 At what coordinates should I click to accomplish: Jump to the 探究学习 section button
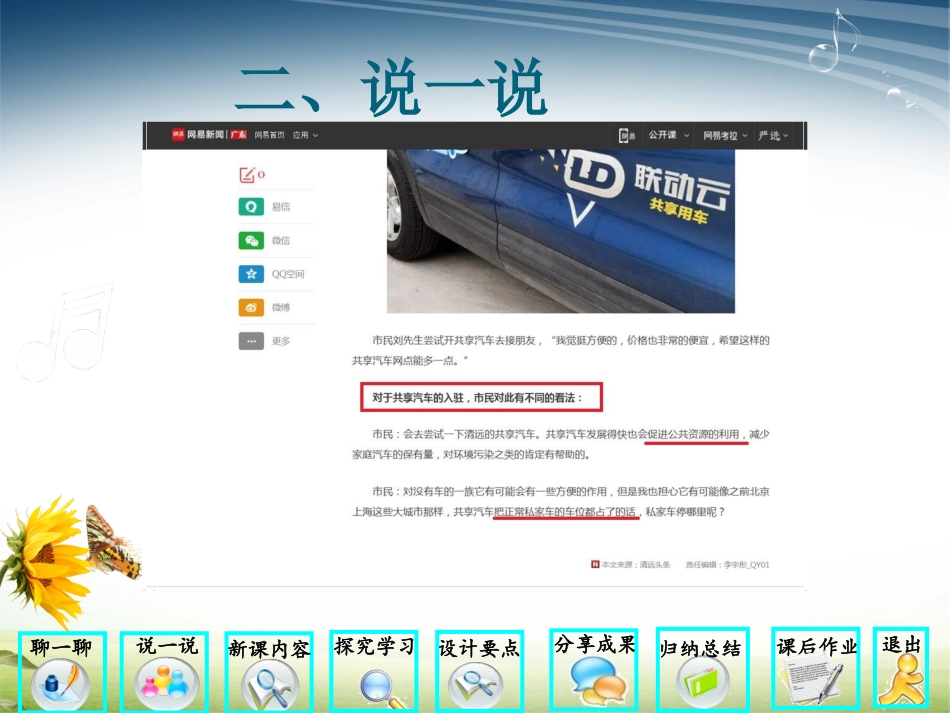click(374, 670)
